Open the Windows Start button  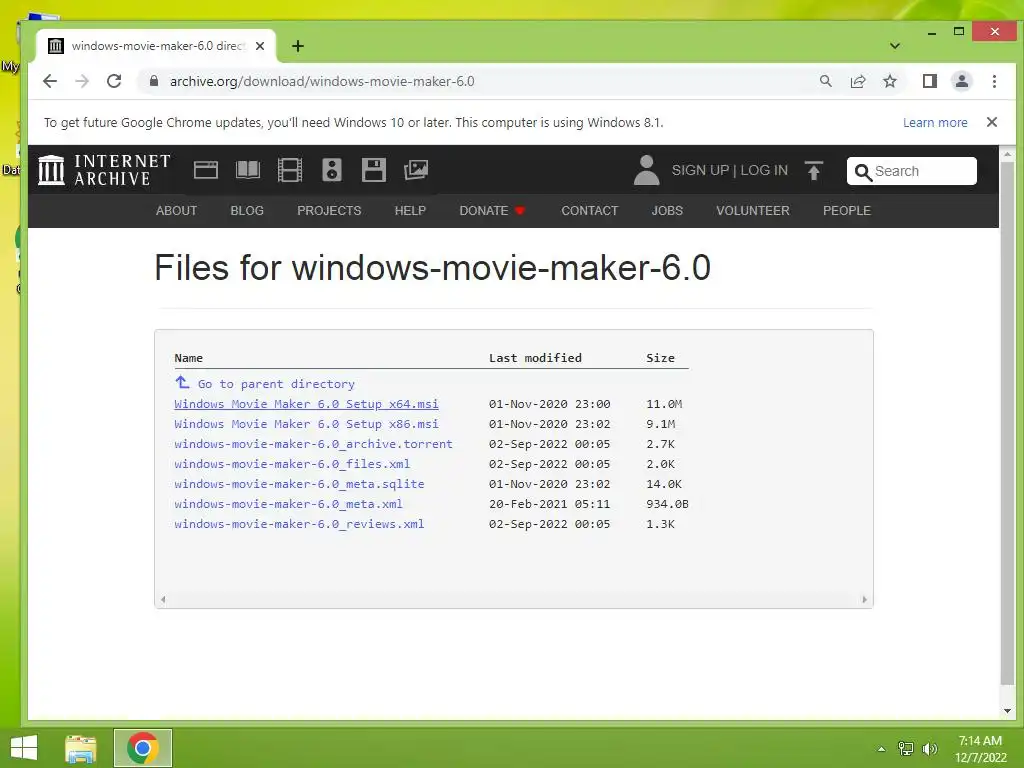(x=24, y=748)
